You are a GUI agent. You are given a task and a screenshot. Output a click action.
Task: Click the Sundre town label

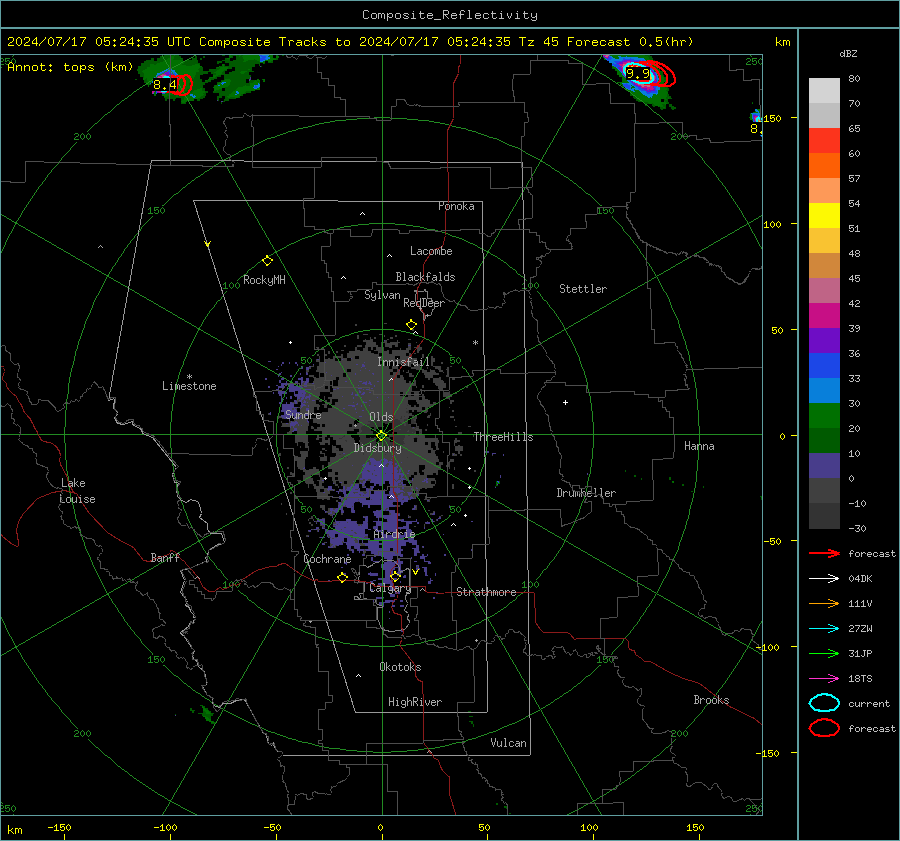303,415
